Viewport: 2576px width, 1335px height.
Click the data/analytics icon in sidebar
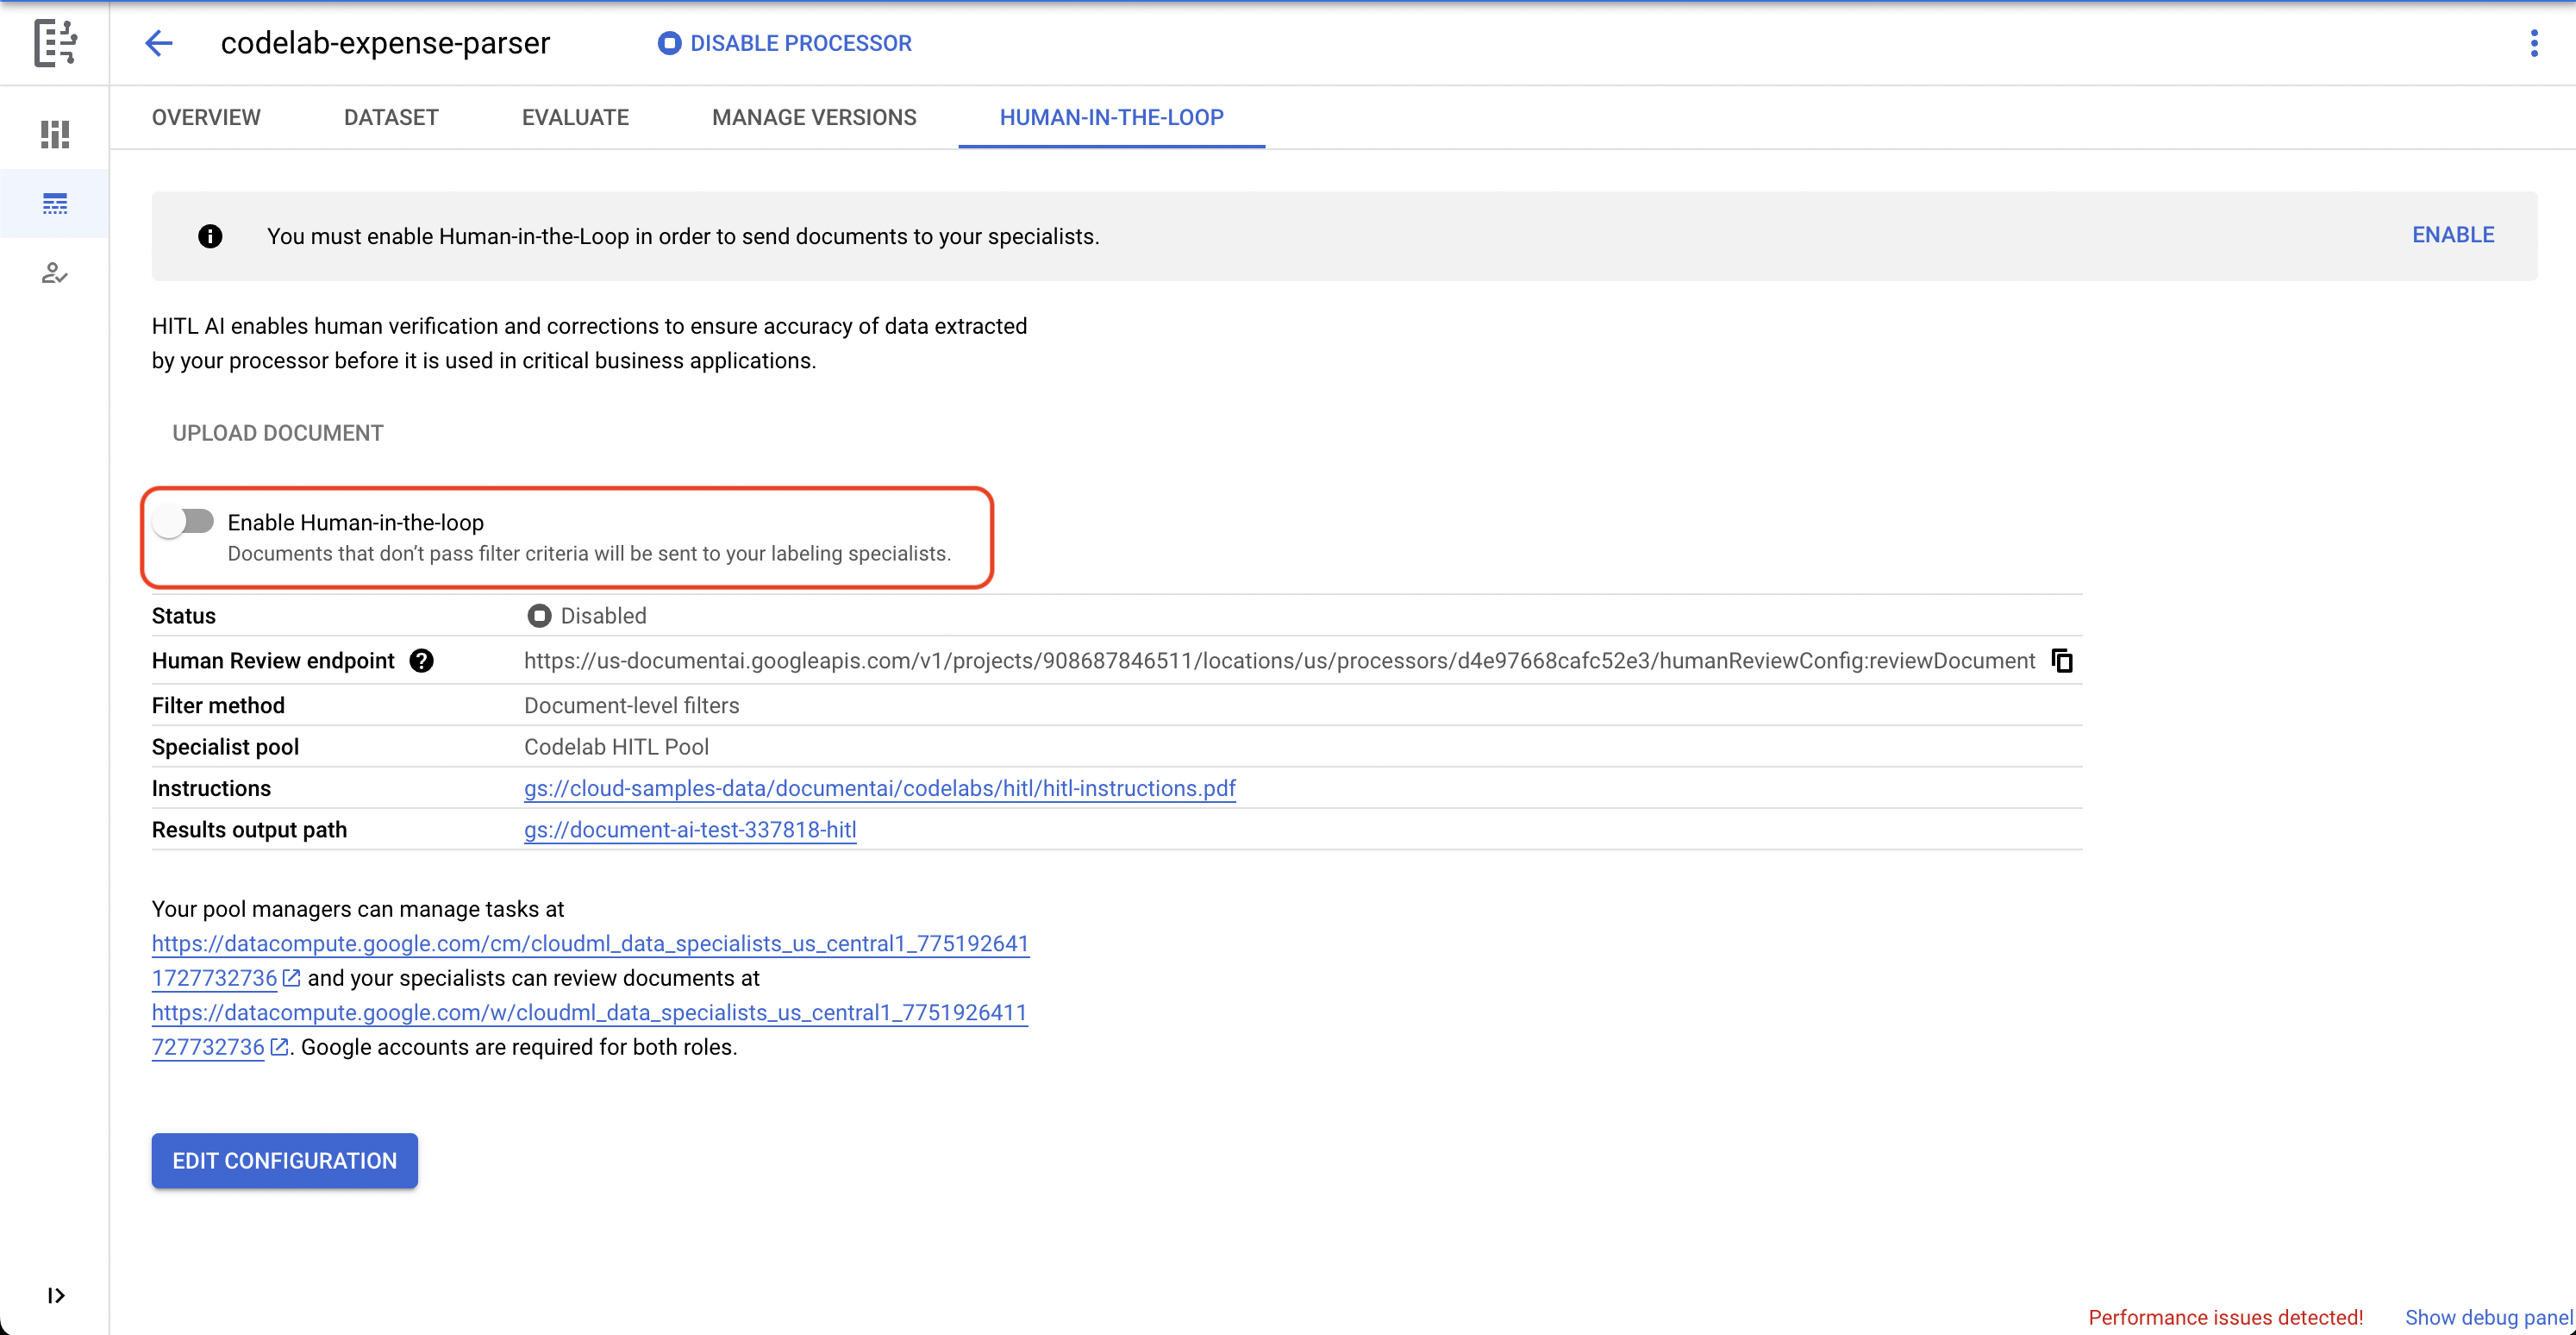click(53, 135)
